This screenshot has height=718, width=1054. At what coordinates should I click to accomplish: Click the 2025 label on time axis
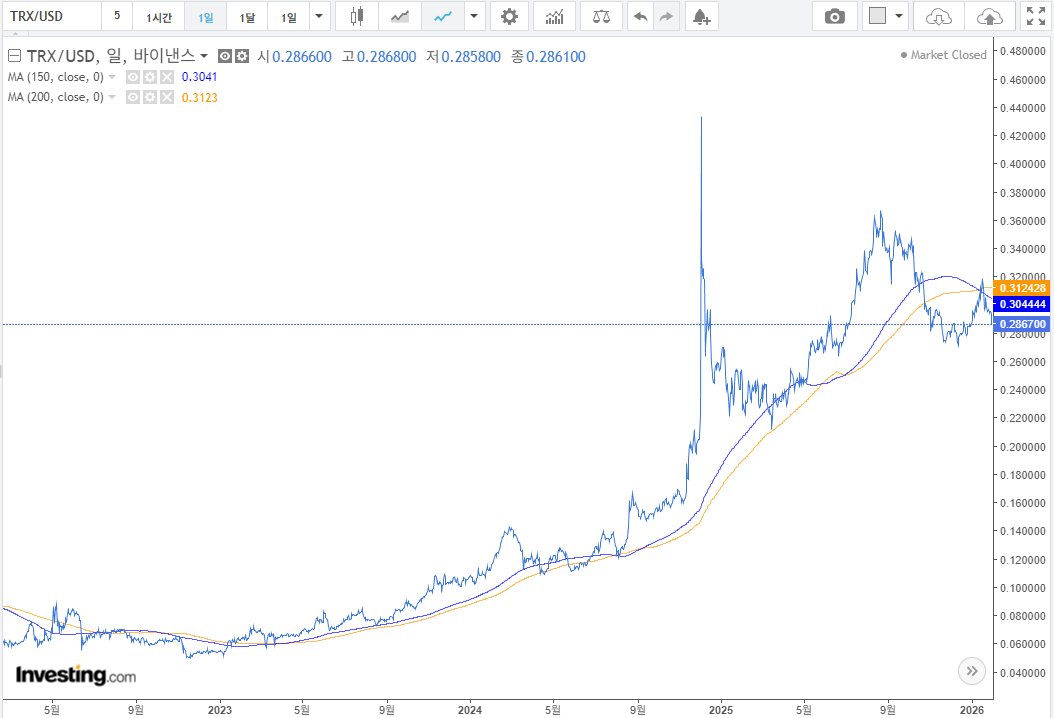(721, 710)
